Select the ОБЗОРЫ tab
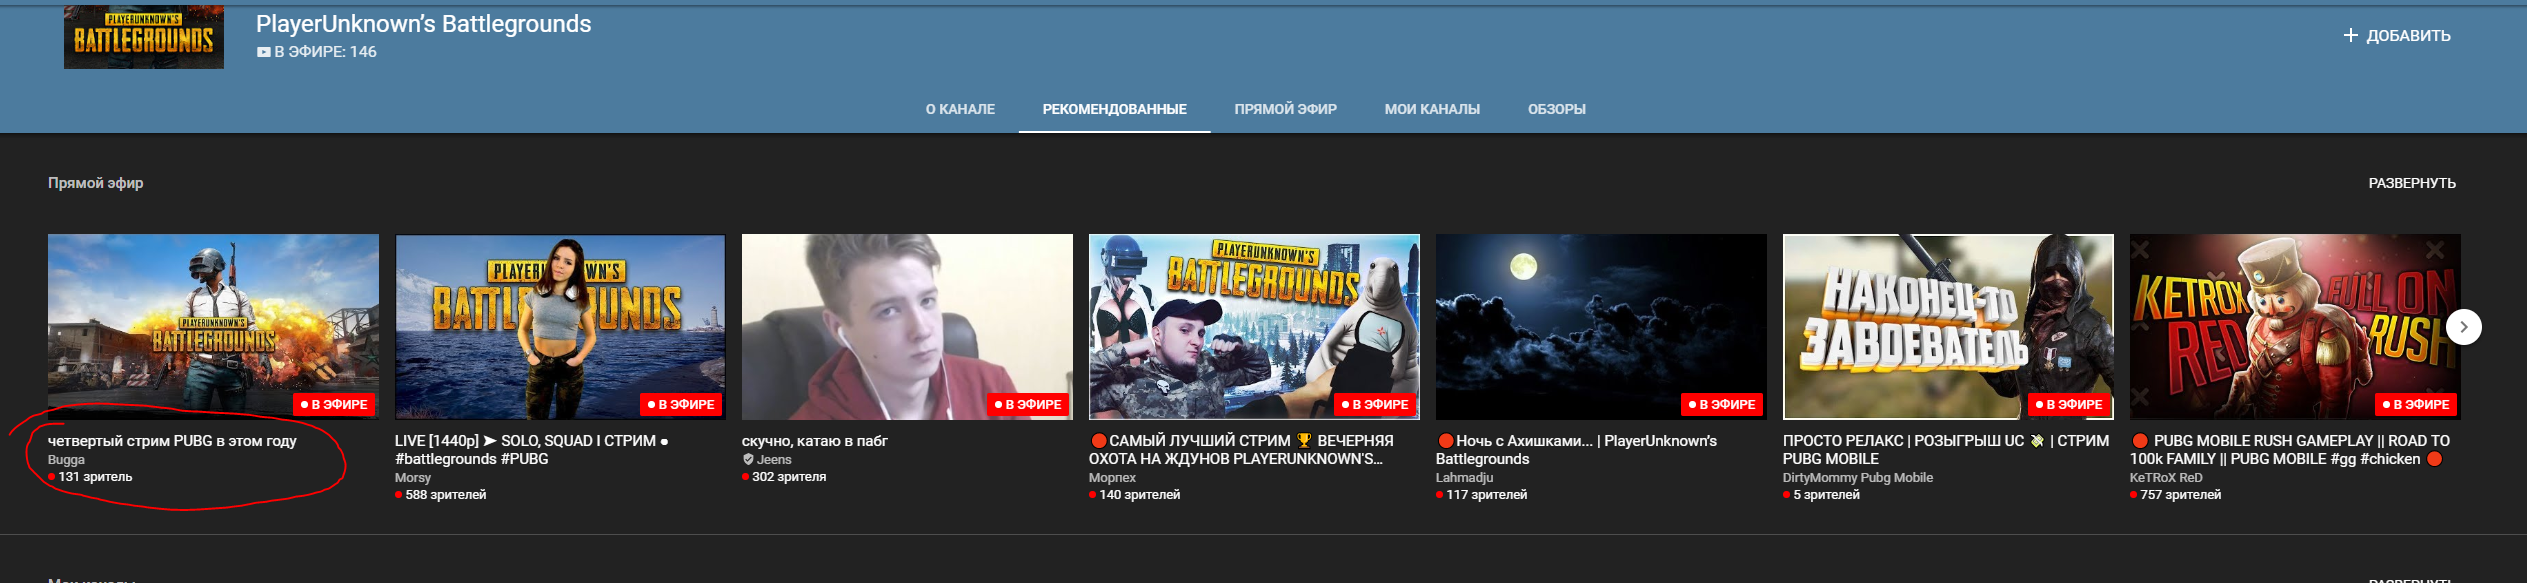The width and height of the screenshot is (2527, 583). 1556,109
